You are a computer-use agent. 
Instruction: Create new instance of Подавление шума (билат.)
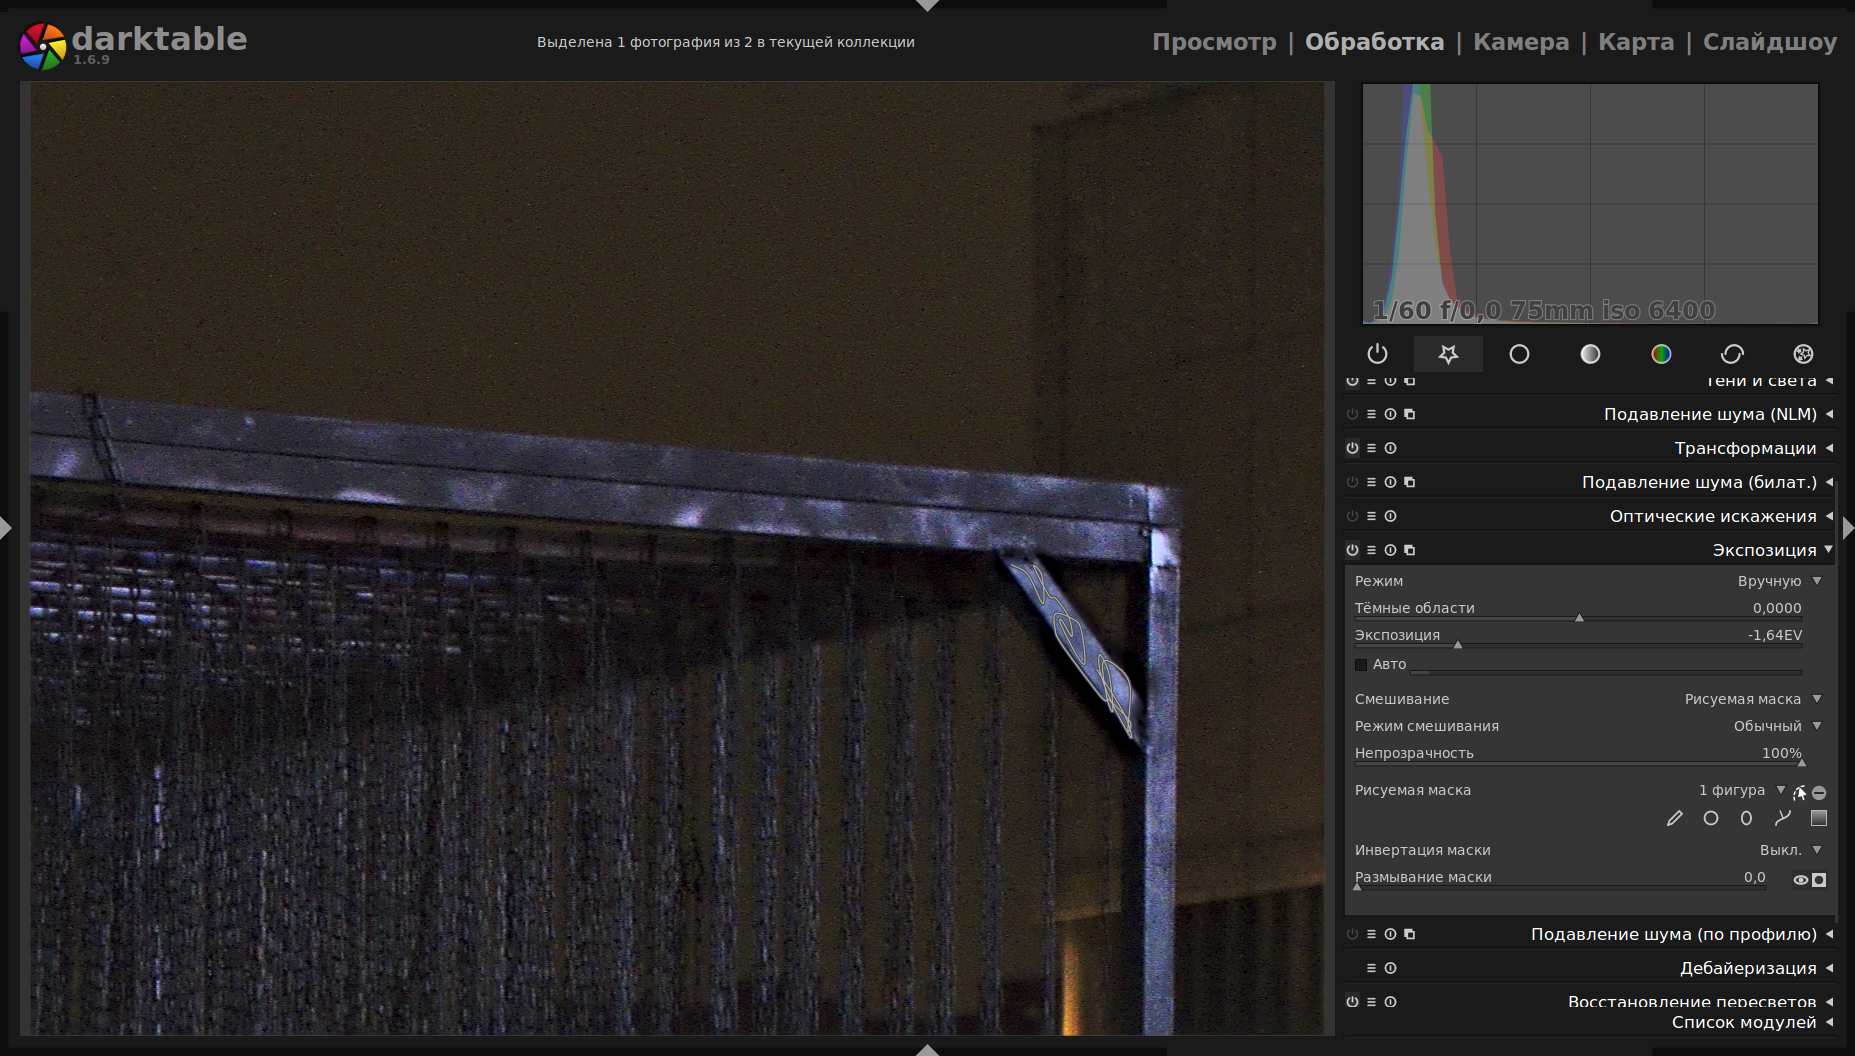click(x=1409, y=482)
